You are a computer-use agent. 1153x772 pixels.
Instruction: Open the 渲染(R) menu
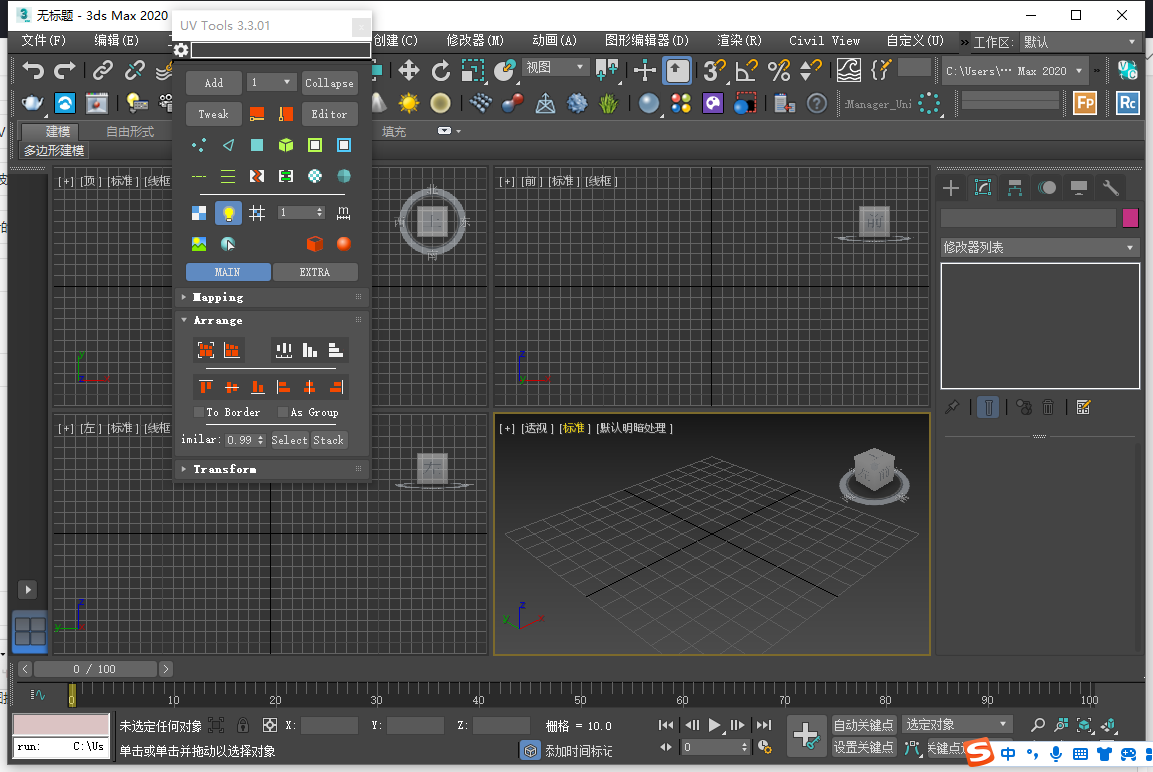tap(739, 40)
